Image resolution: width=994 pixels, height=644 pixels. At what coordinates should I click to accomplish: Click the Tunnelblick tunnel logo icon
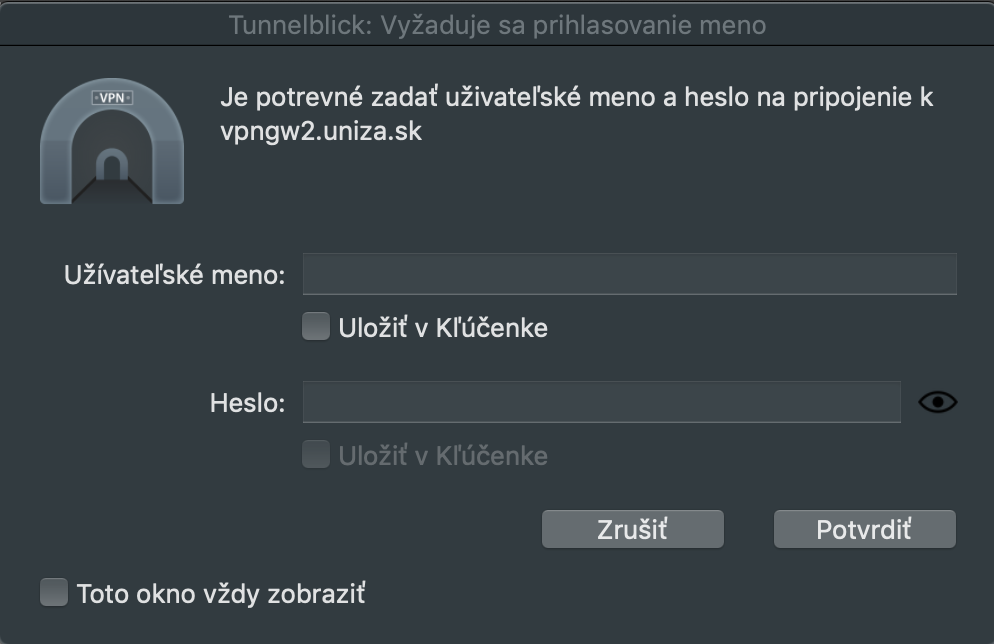(112, 143)
